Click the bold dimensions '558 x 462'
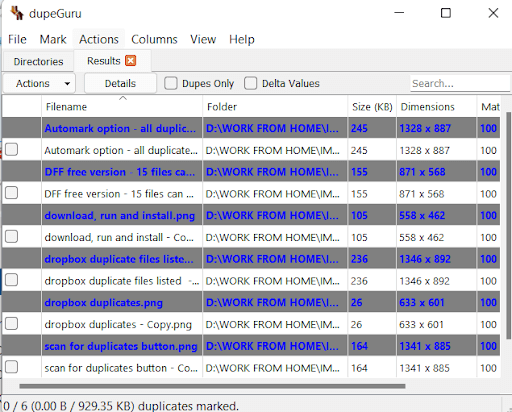Image resolution: width=512 pixels, height=412 pixels. (422, 216)
